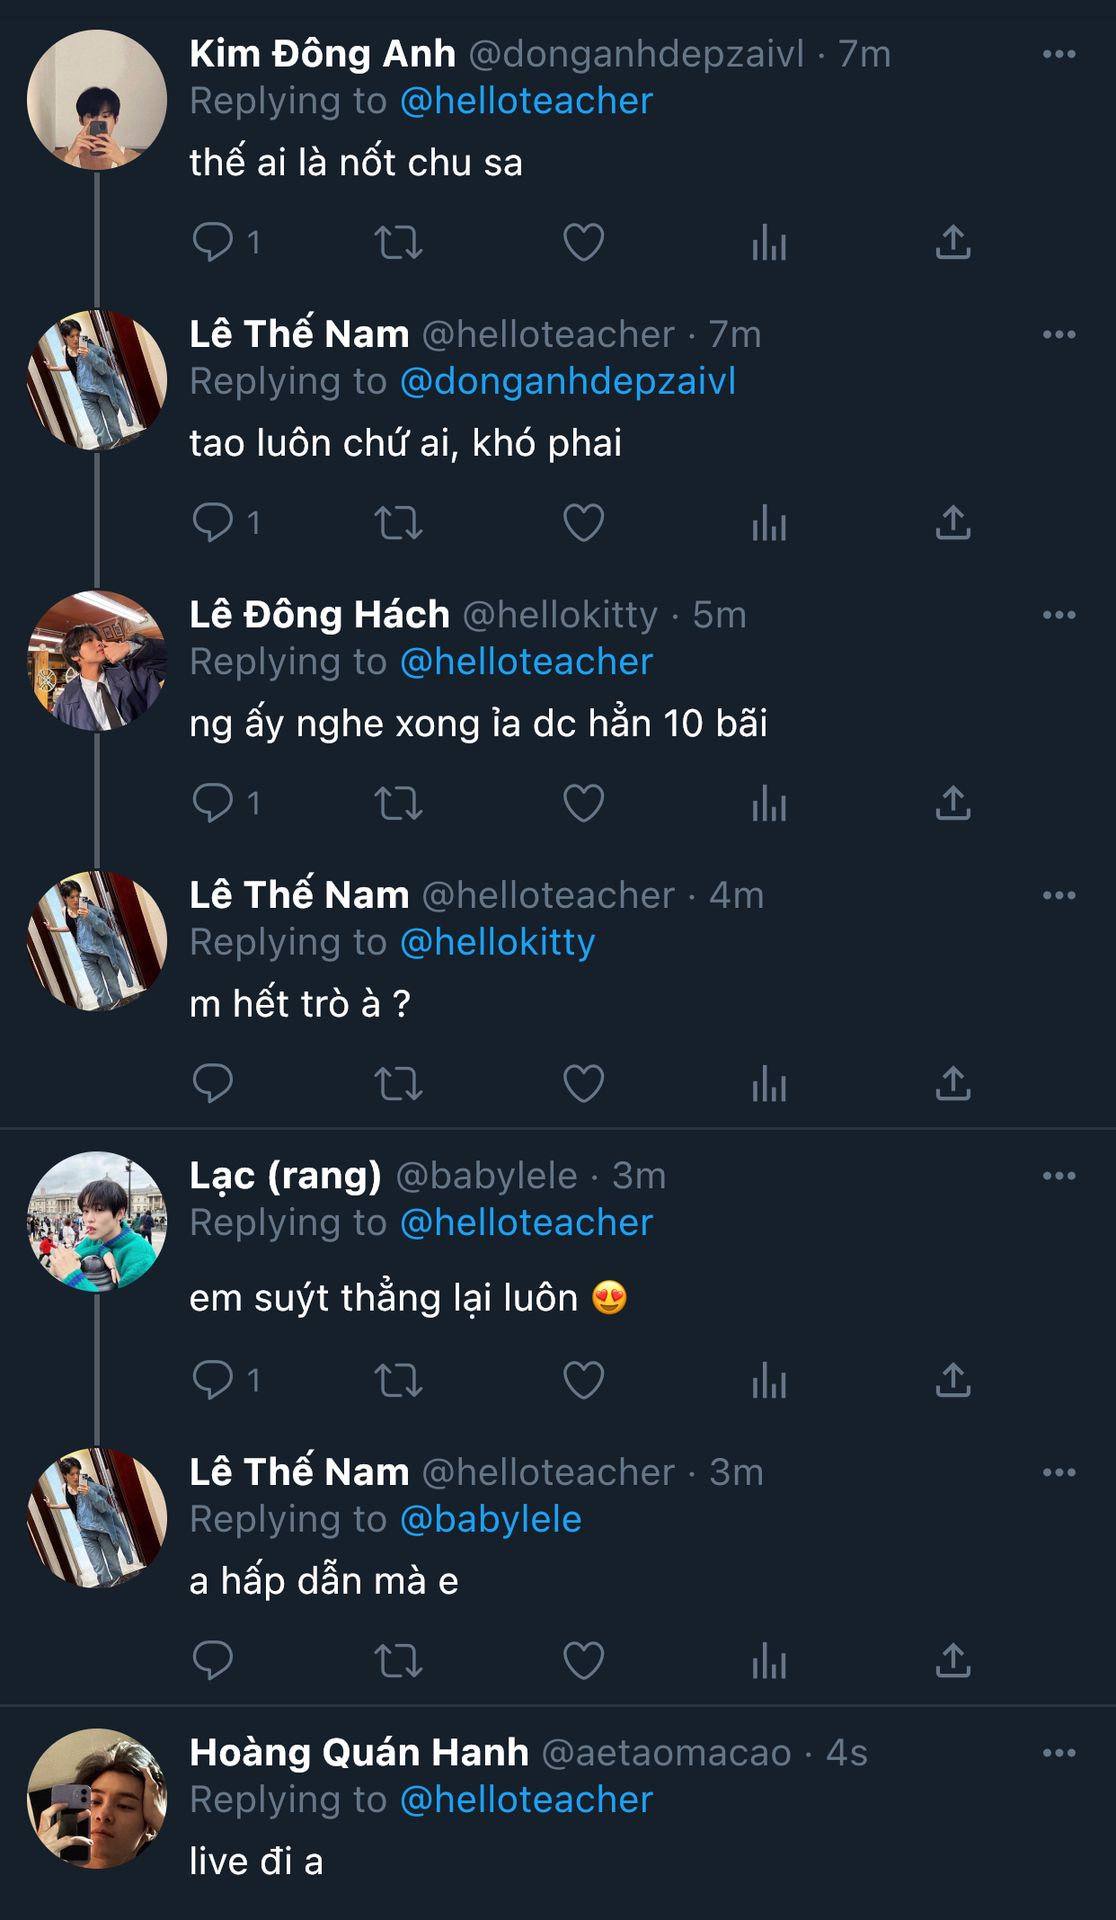Viewport: 1116px width, 1920px height.
Task: View analytics on Lạc (rang)'s tweet
Action: click(769, 1380)
